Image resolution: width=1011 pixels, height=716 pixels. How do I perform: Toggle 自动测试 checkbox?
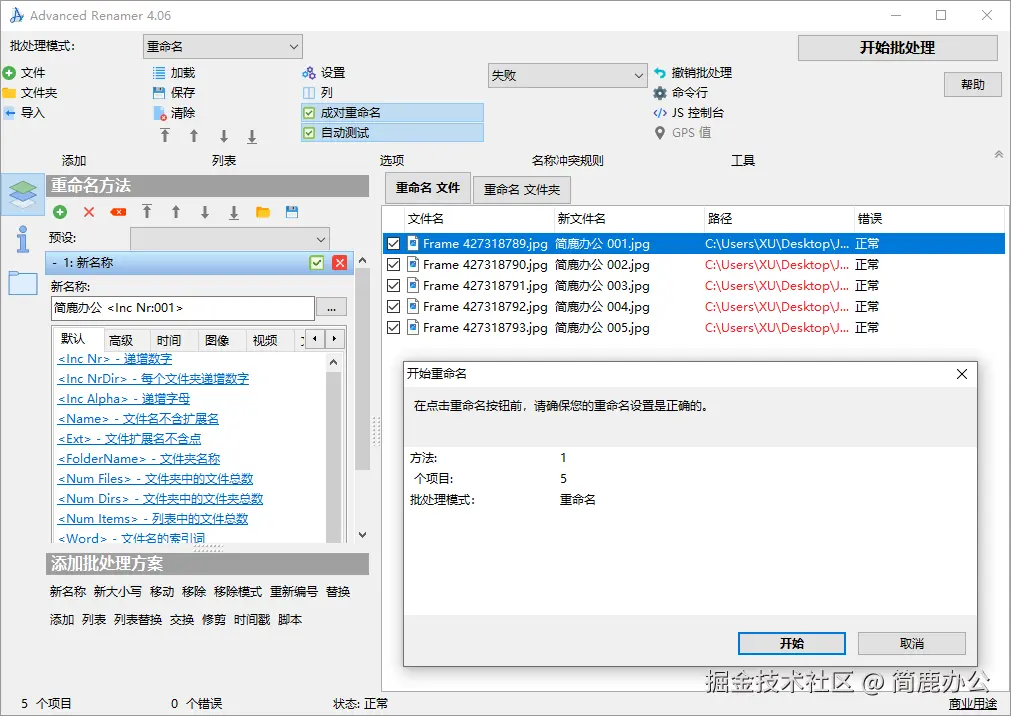click(x=309, y=134)
